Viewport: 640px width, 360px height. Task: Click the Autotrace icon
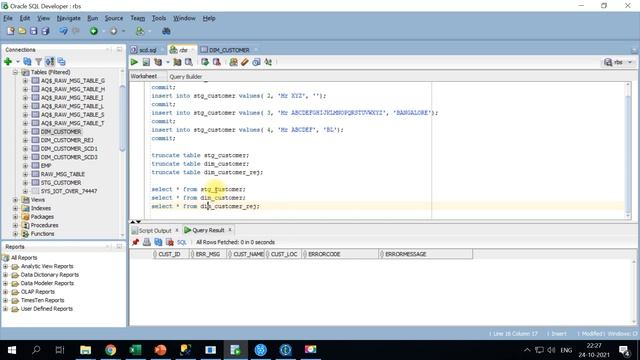coord(177,62)
